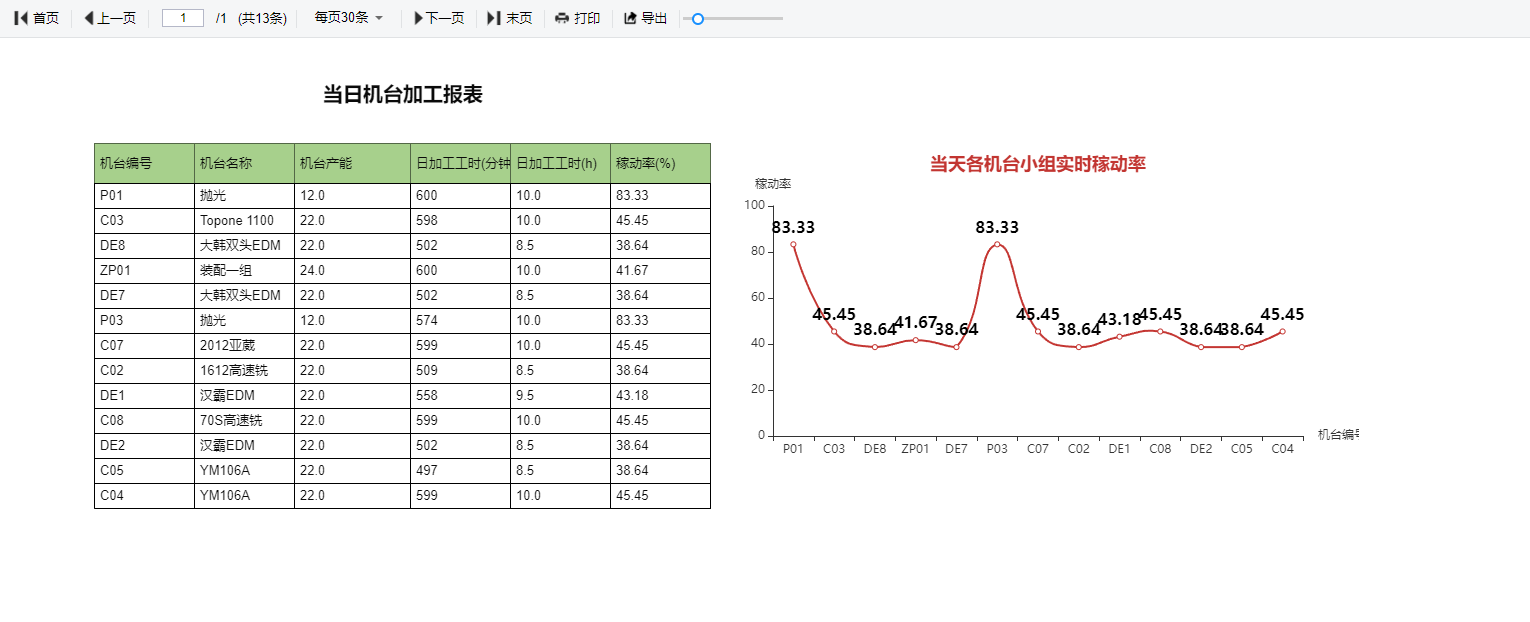This screenshot has height=622, width=1530.
Task: Click the 43.18 label on the chart
Action: (1119, 320)
